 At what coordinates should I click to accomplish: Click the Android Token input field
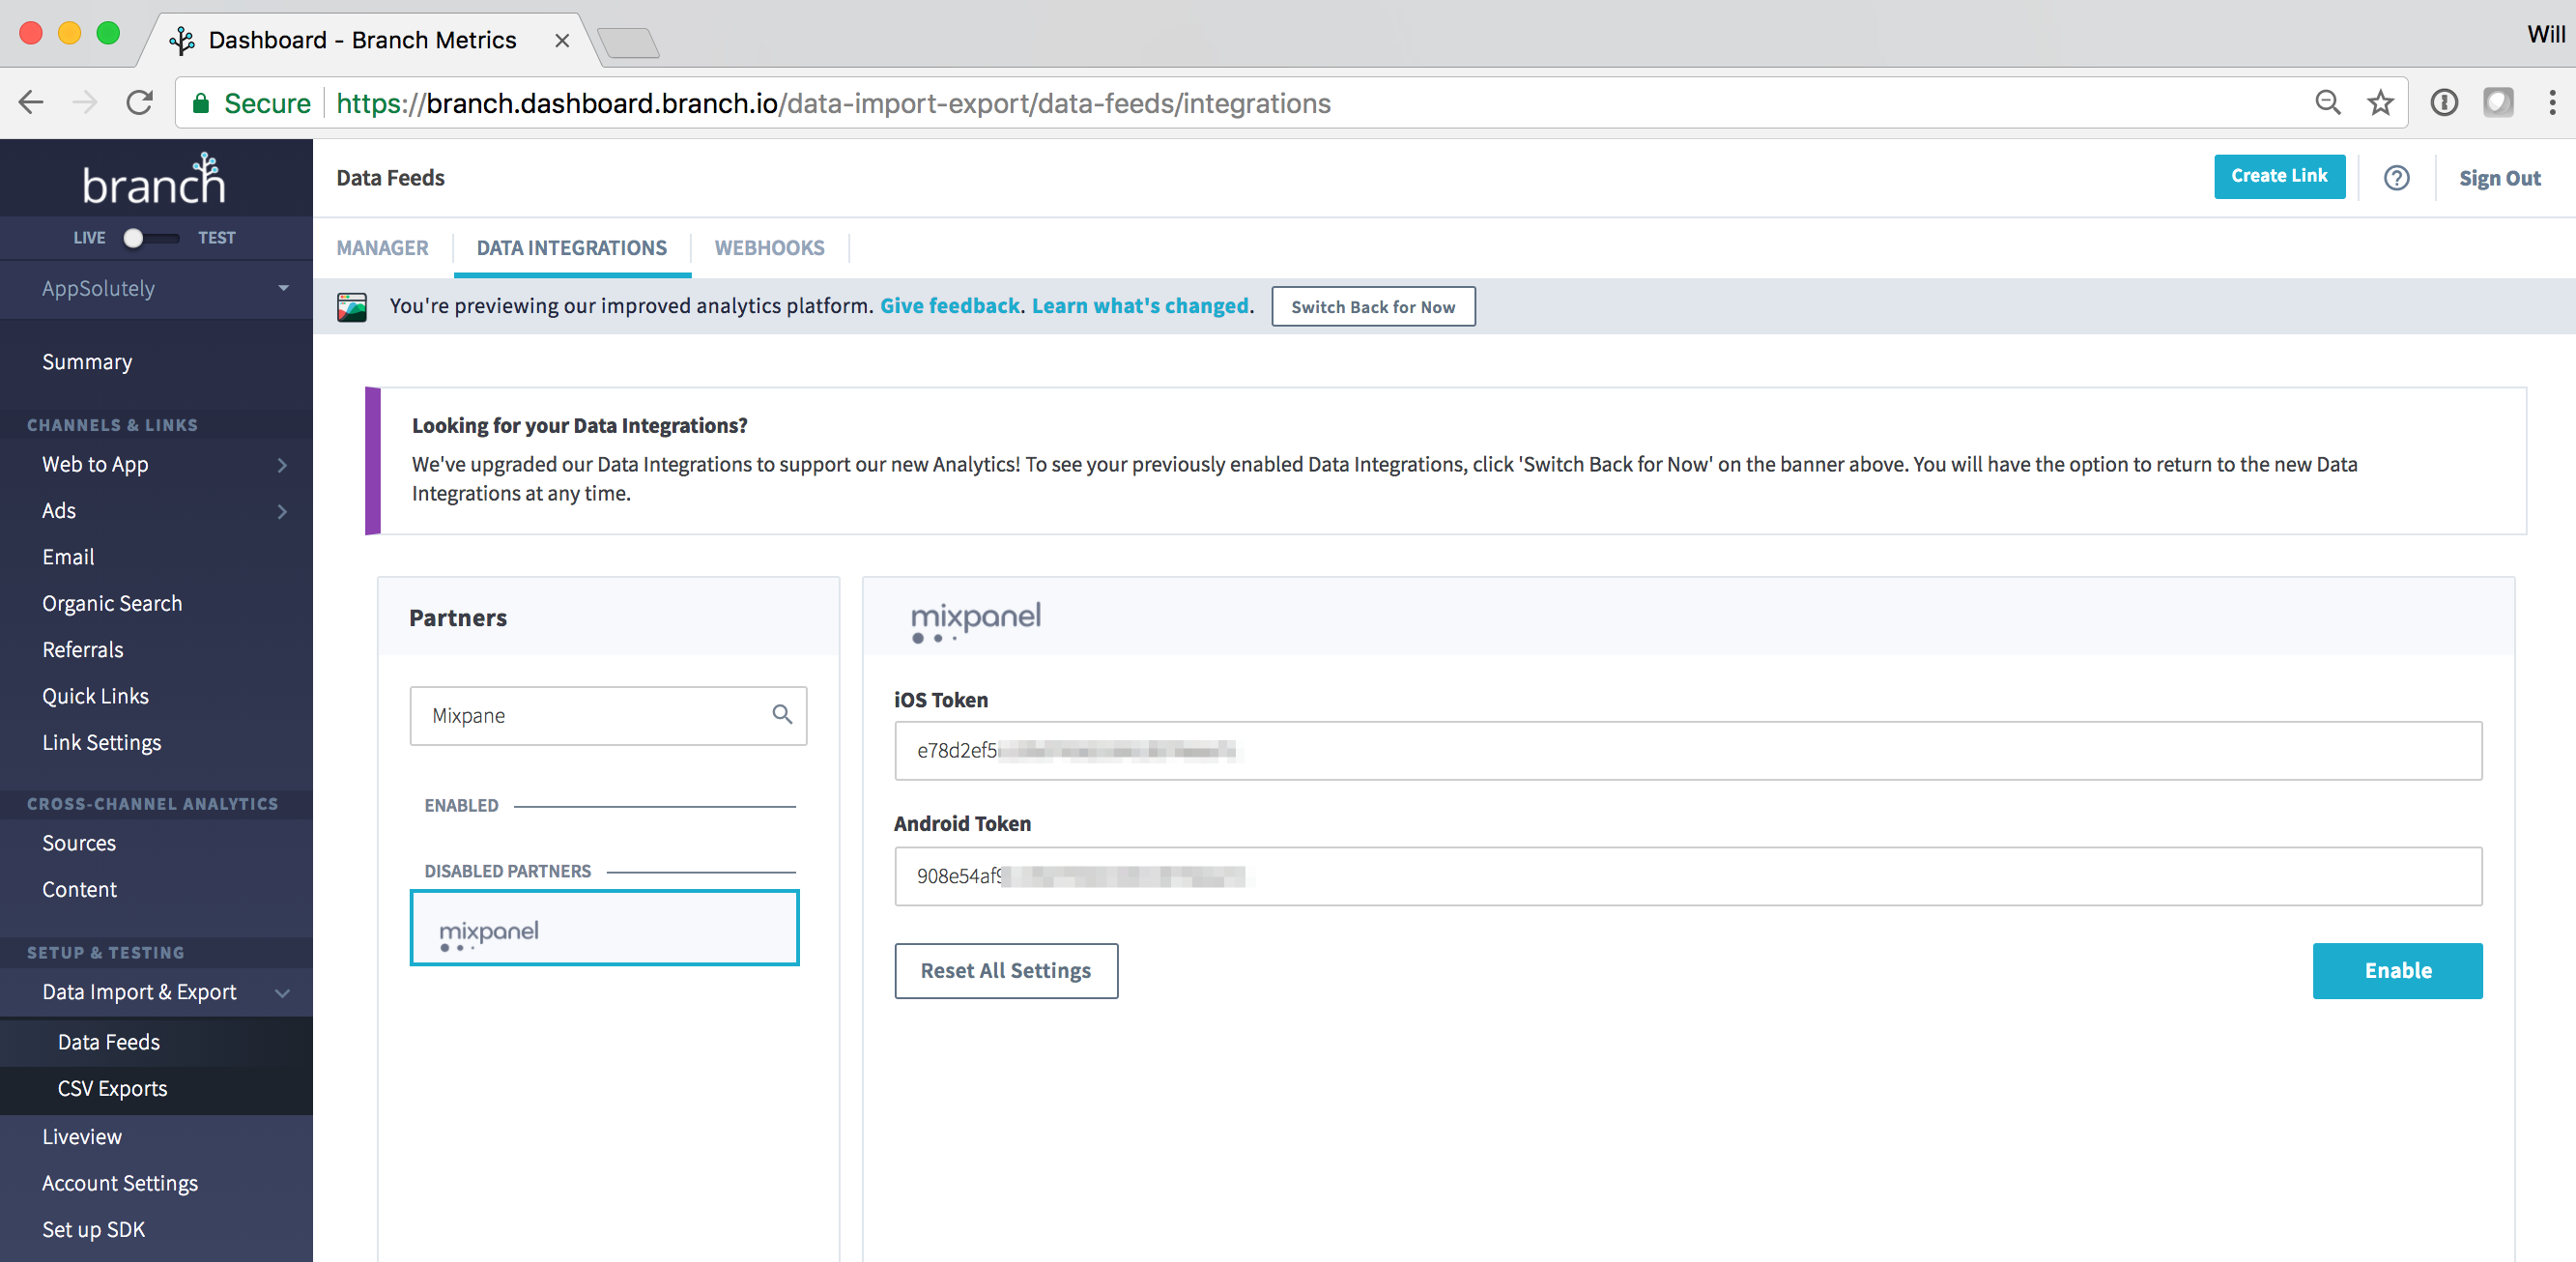click(1688, 876)
